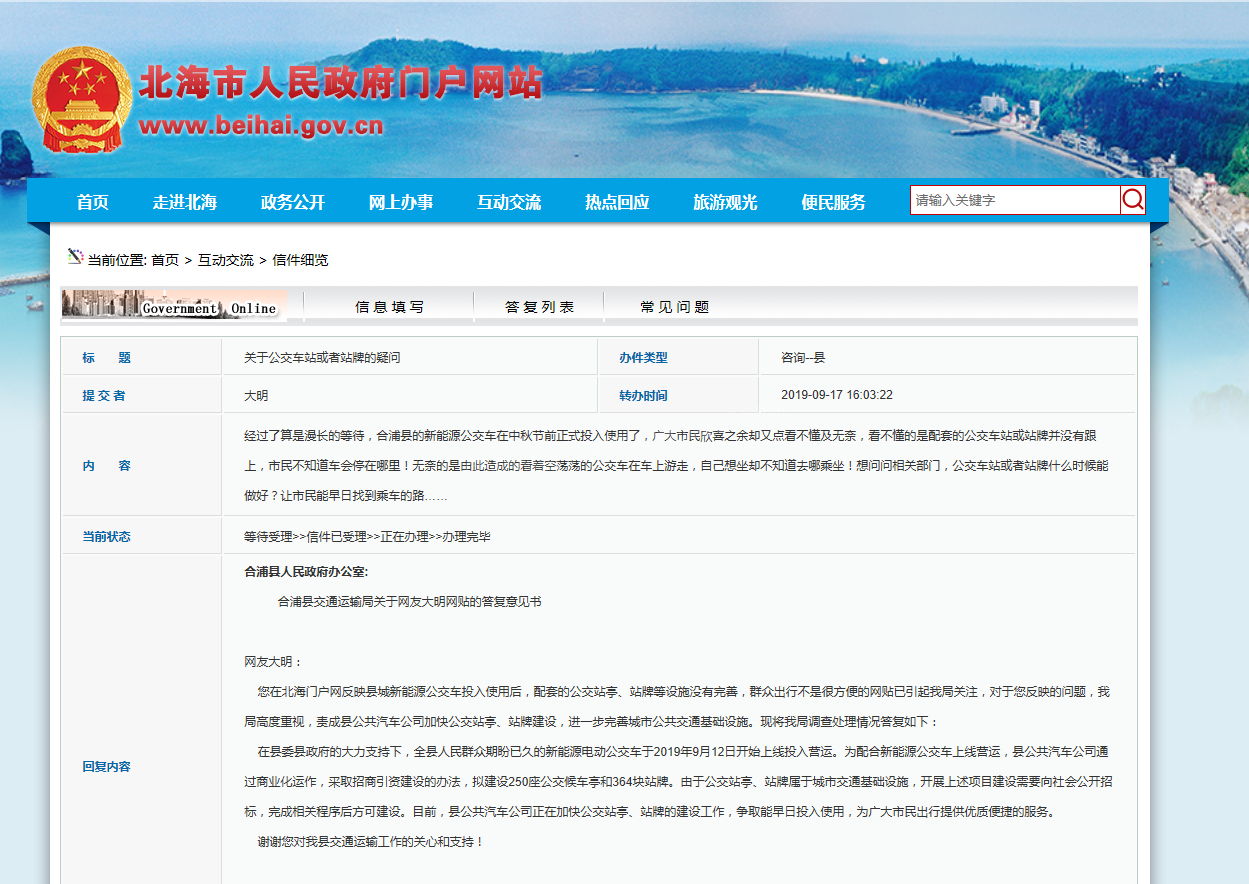This screenshot has height=884, width=1249.
Task: Click the search magnifier icon
Action: pyautogui.click(x=1133, y=200)
